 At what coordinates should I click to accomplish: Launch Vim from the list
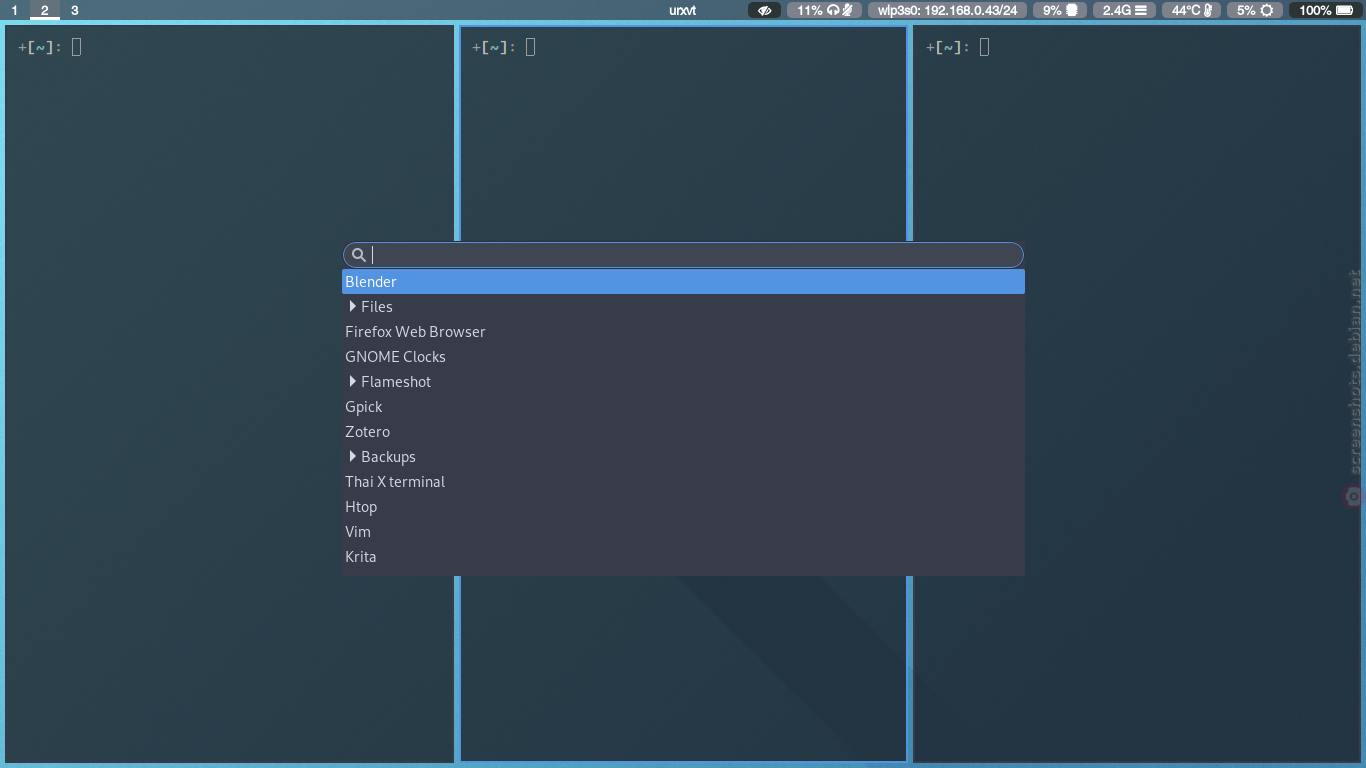pyautogui.click(x=683, y=532)
